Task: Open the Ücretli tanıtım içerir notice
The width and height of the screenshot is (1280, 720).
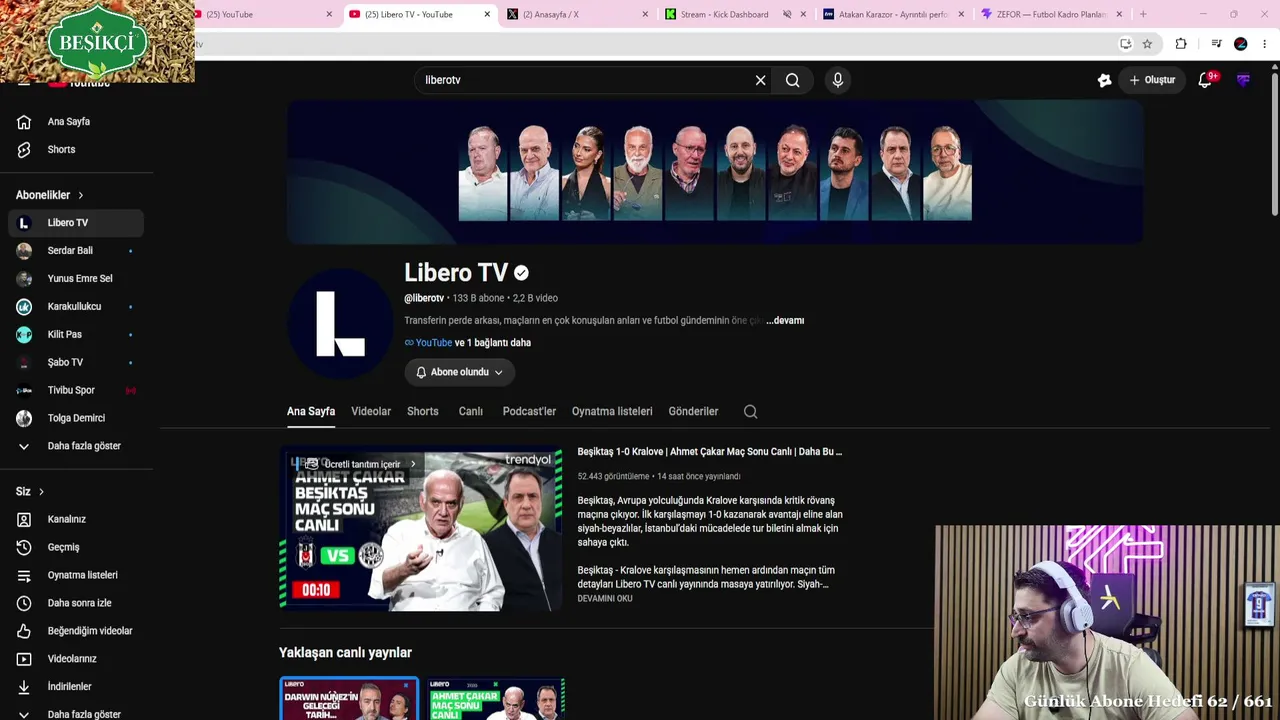Action: [x=360, y=464]
